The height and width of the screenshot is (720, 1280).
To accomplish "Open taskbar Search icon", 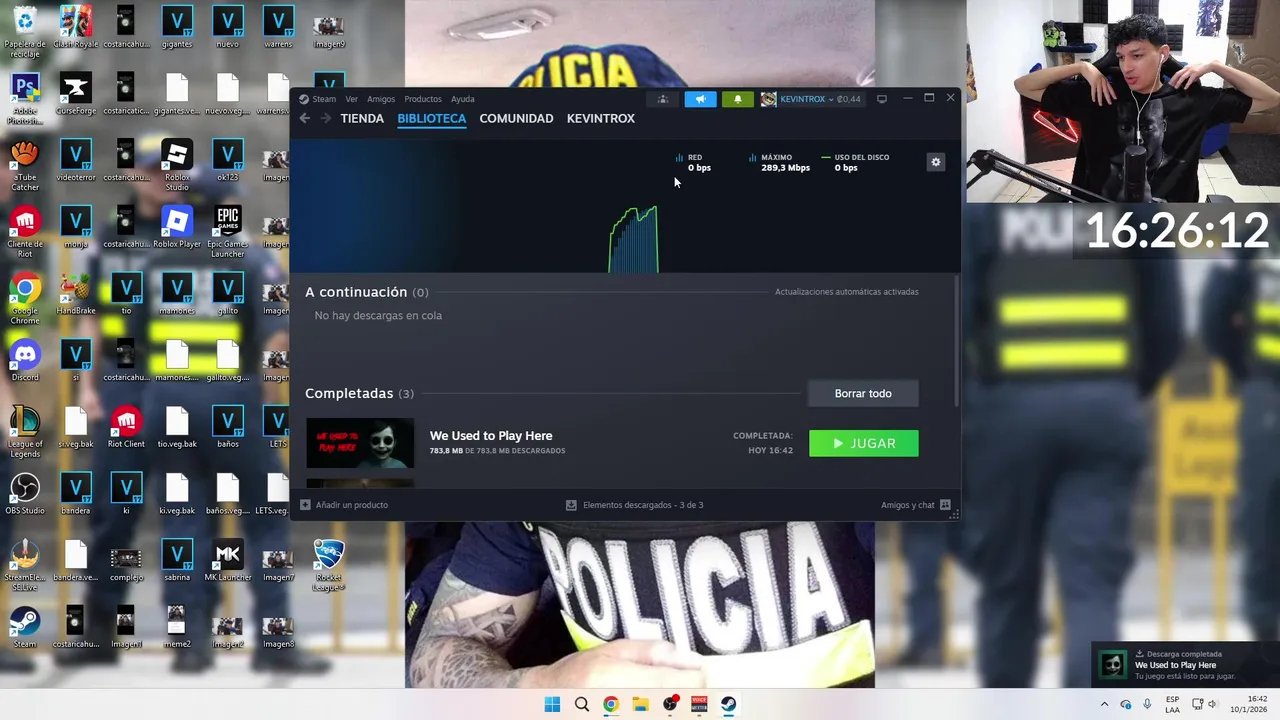I will coord(581,704).
